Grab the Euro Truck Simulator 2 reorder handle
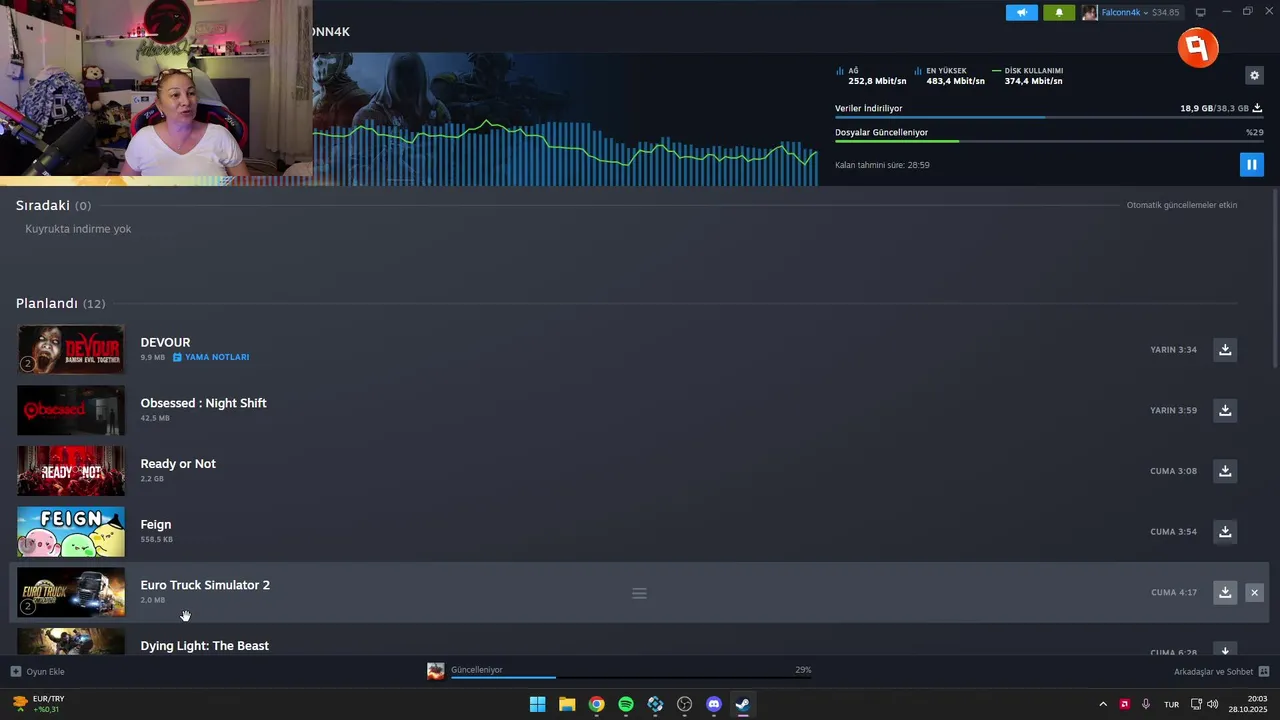The image size is (1280, 720). pos(639,593)
